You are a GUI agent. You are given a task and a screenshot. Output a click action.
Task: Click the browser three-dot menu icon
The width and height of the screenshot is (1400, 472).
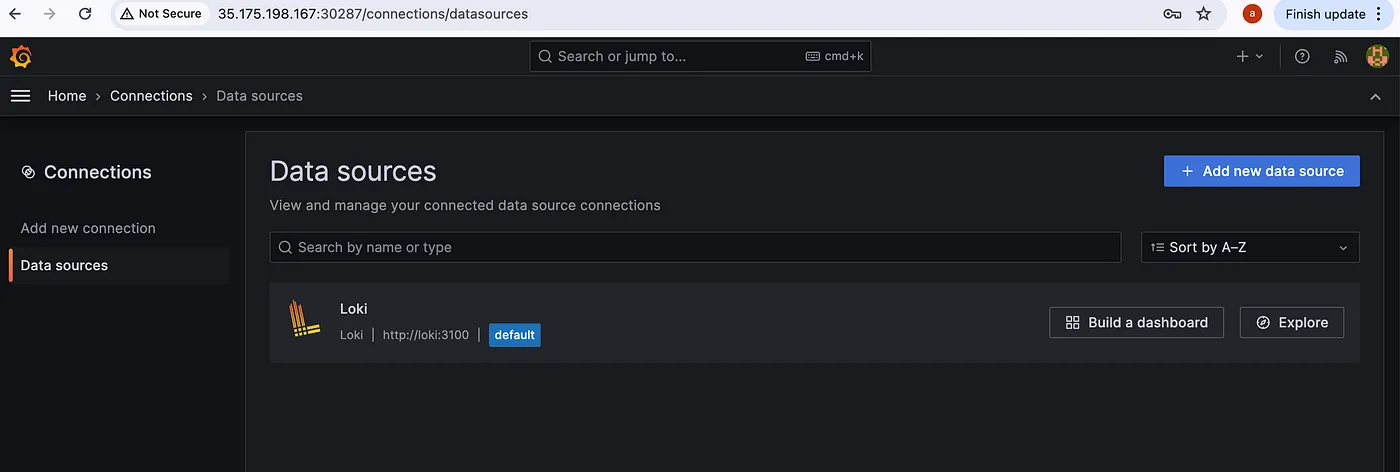point(1380,14)
